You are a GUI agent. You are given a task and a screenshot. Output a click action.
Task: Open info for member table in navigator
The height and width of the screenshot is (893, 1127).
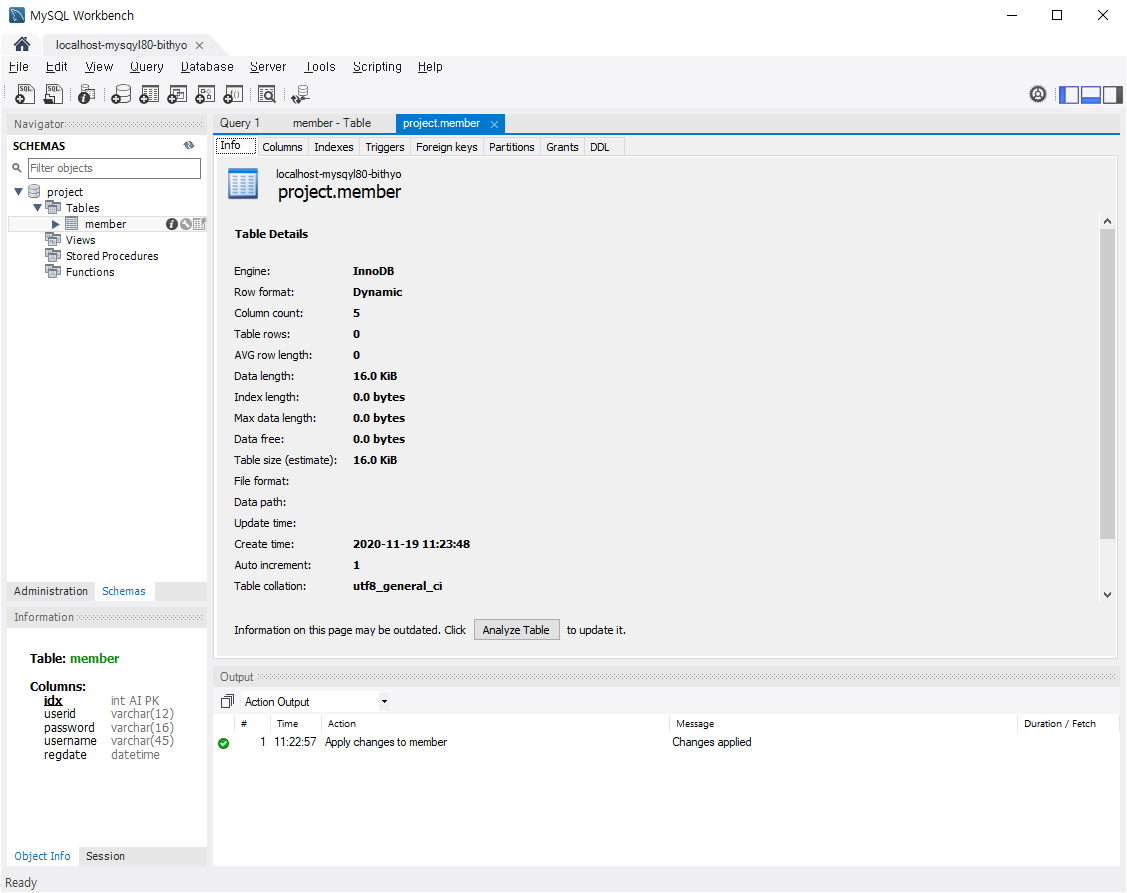click(x=172, y=224)
